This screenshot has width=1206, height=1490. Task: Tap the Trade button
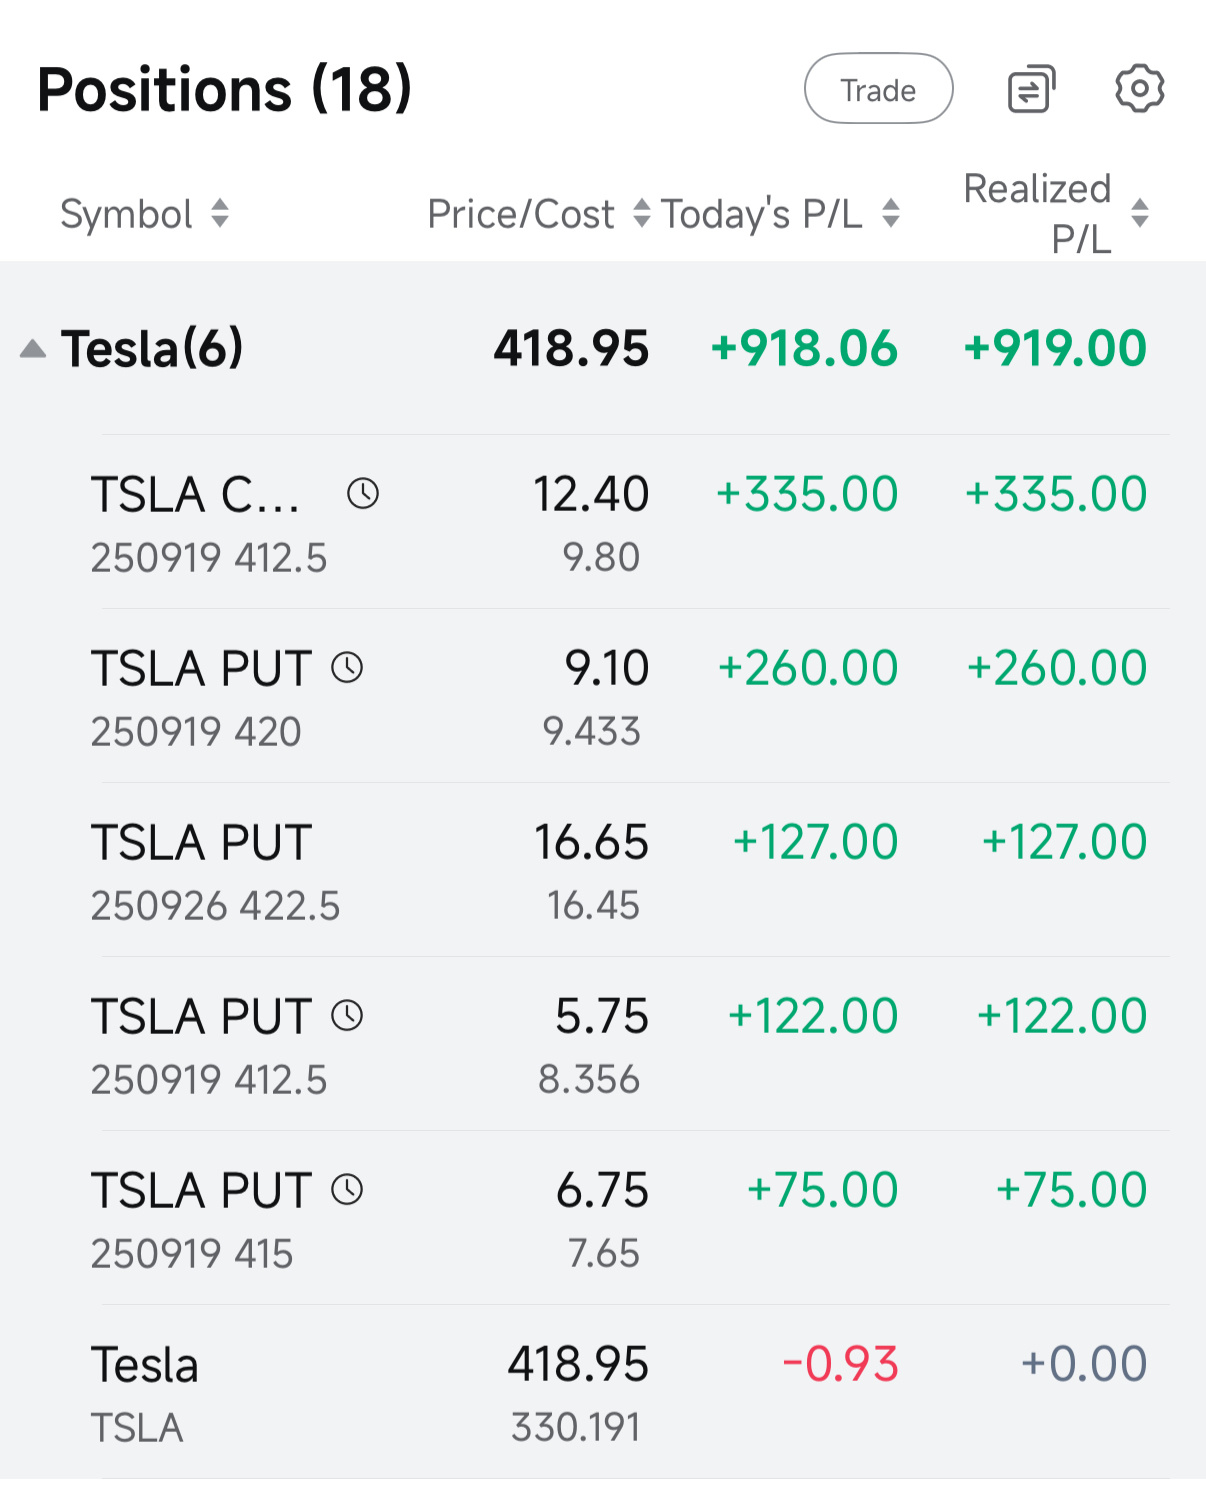pyautogui.click(x=878, y=89)
